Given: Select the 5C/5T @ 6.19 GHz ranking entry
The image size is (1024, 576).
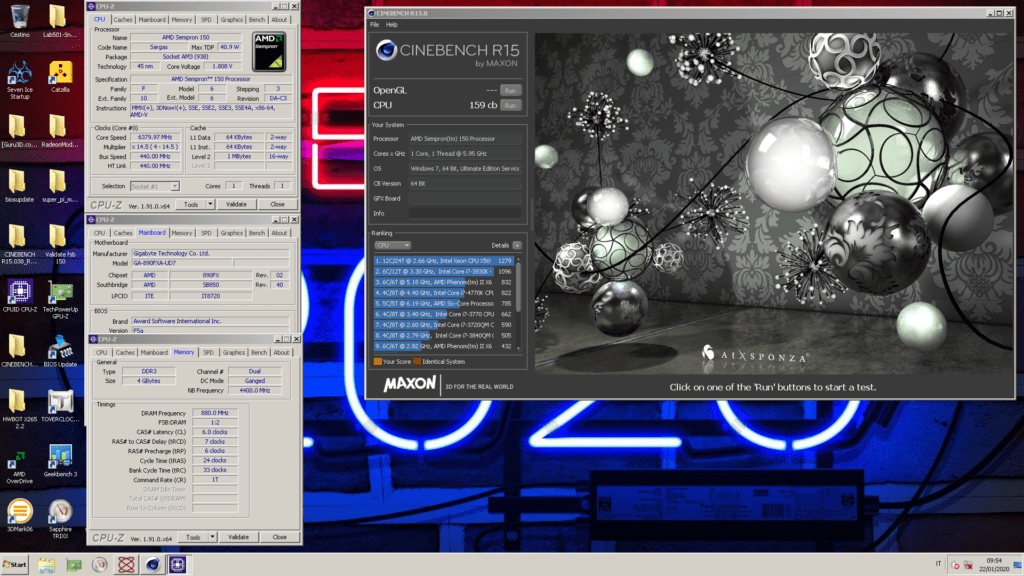Looking at the screenshot, I should (444, 304).
